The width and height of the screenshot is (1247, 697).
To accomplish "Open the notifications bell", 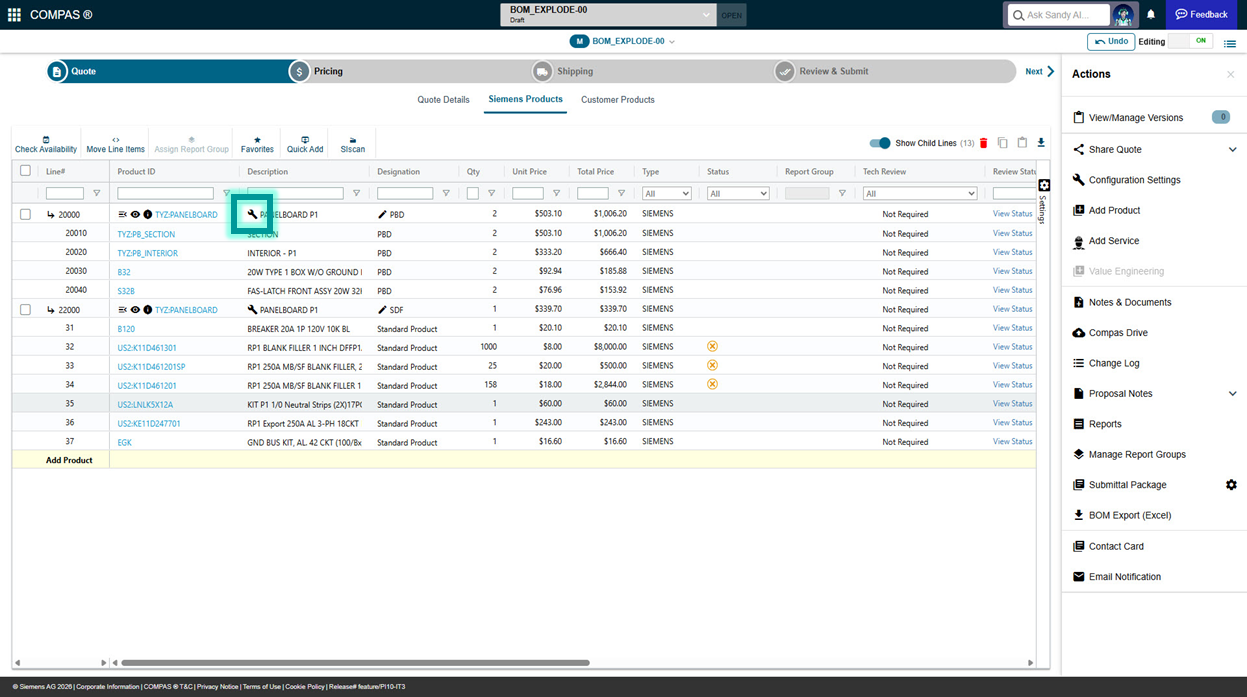I will (x=1151, y=15).
